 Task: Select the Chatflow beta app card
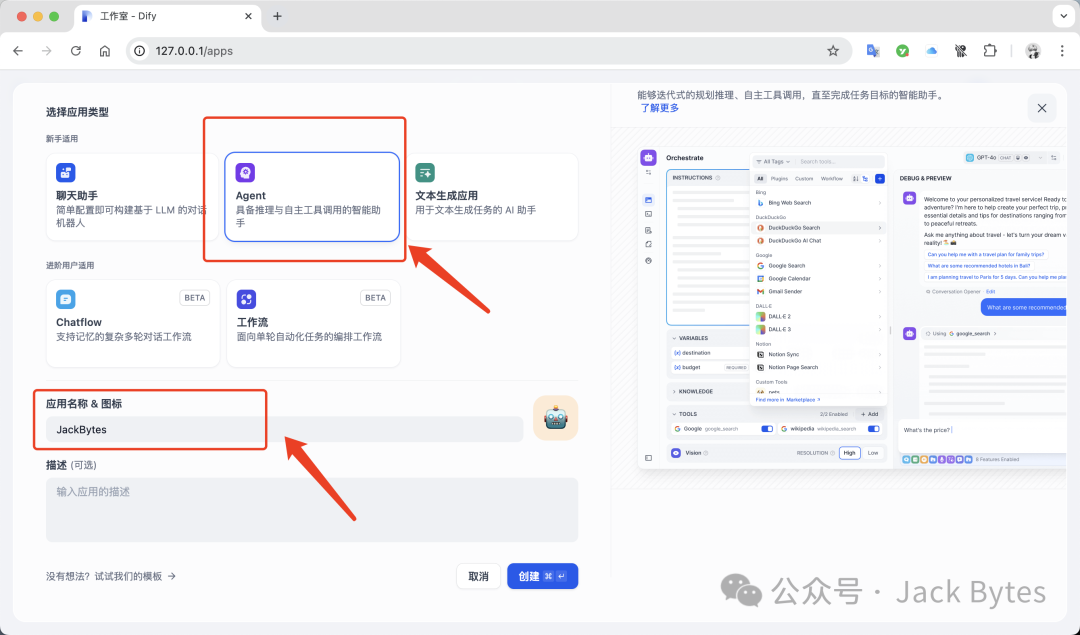(132, 323)
